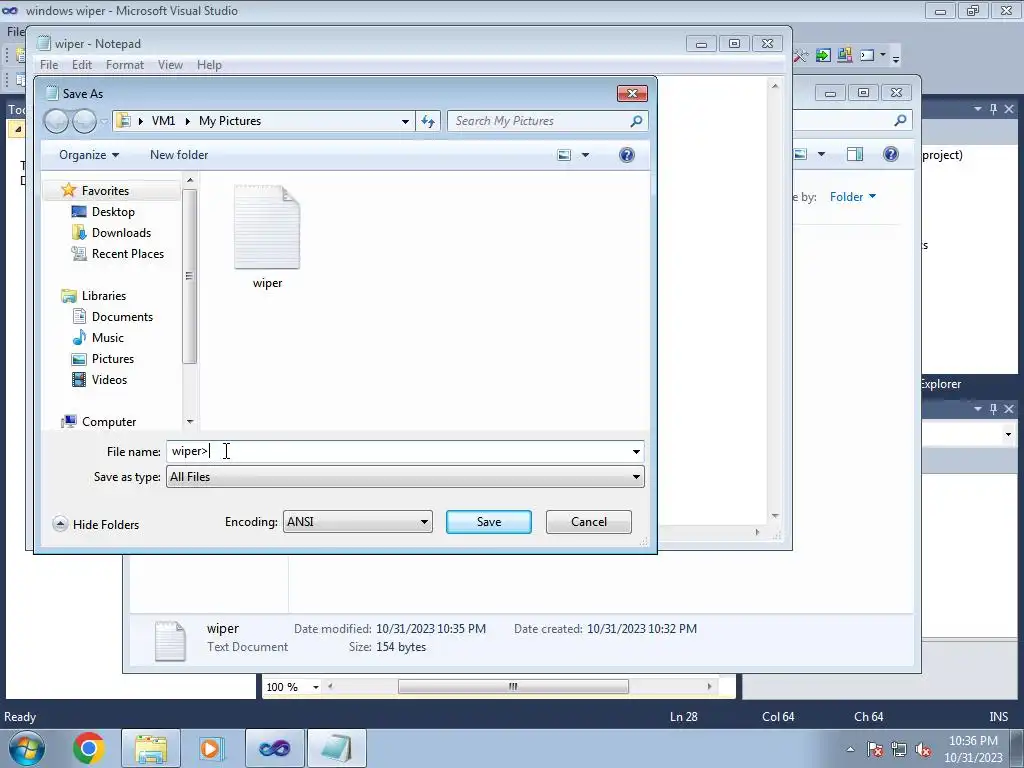This screenshot has width=1024, height=768.
Task: Open Notepad File menu
Action: 49,65
